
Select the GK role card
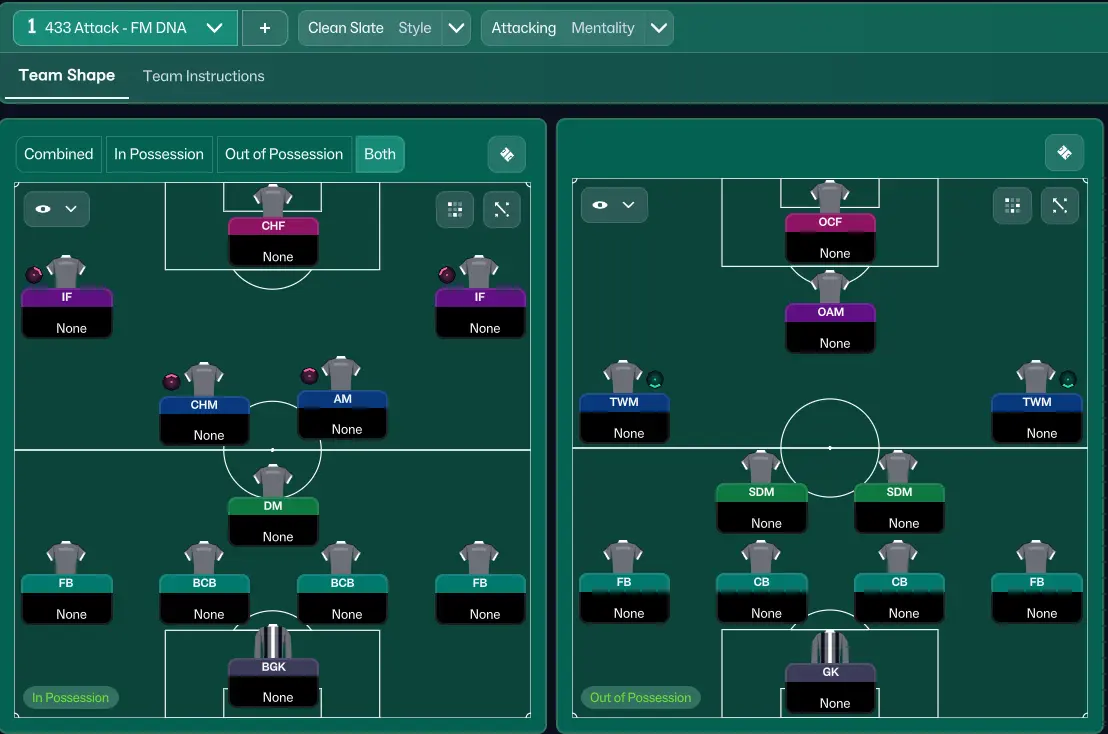point(830,688)
